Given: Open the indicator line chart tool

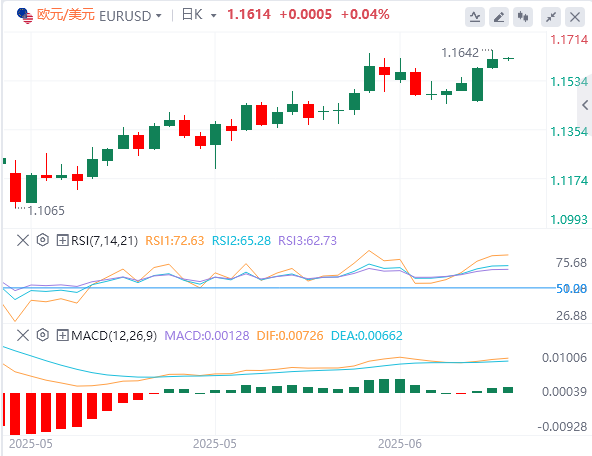Looking at the screenshot, I should [x=475, y=17].
